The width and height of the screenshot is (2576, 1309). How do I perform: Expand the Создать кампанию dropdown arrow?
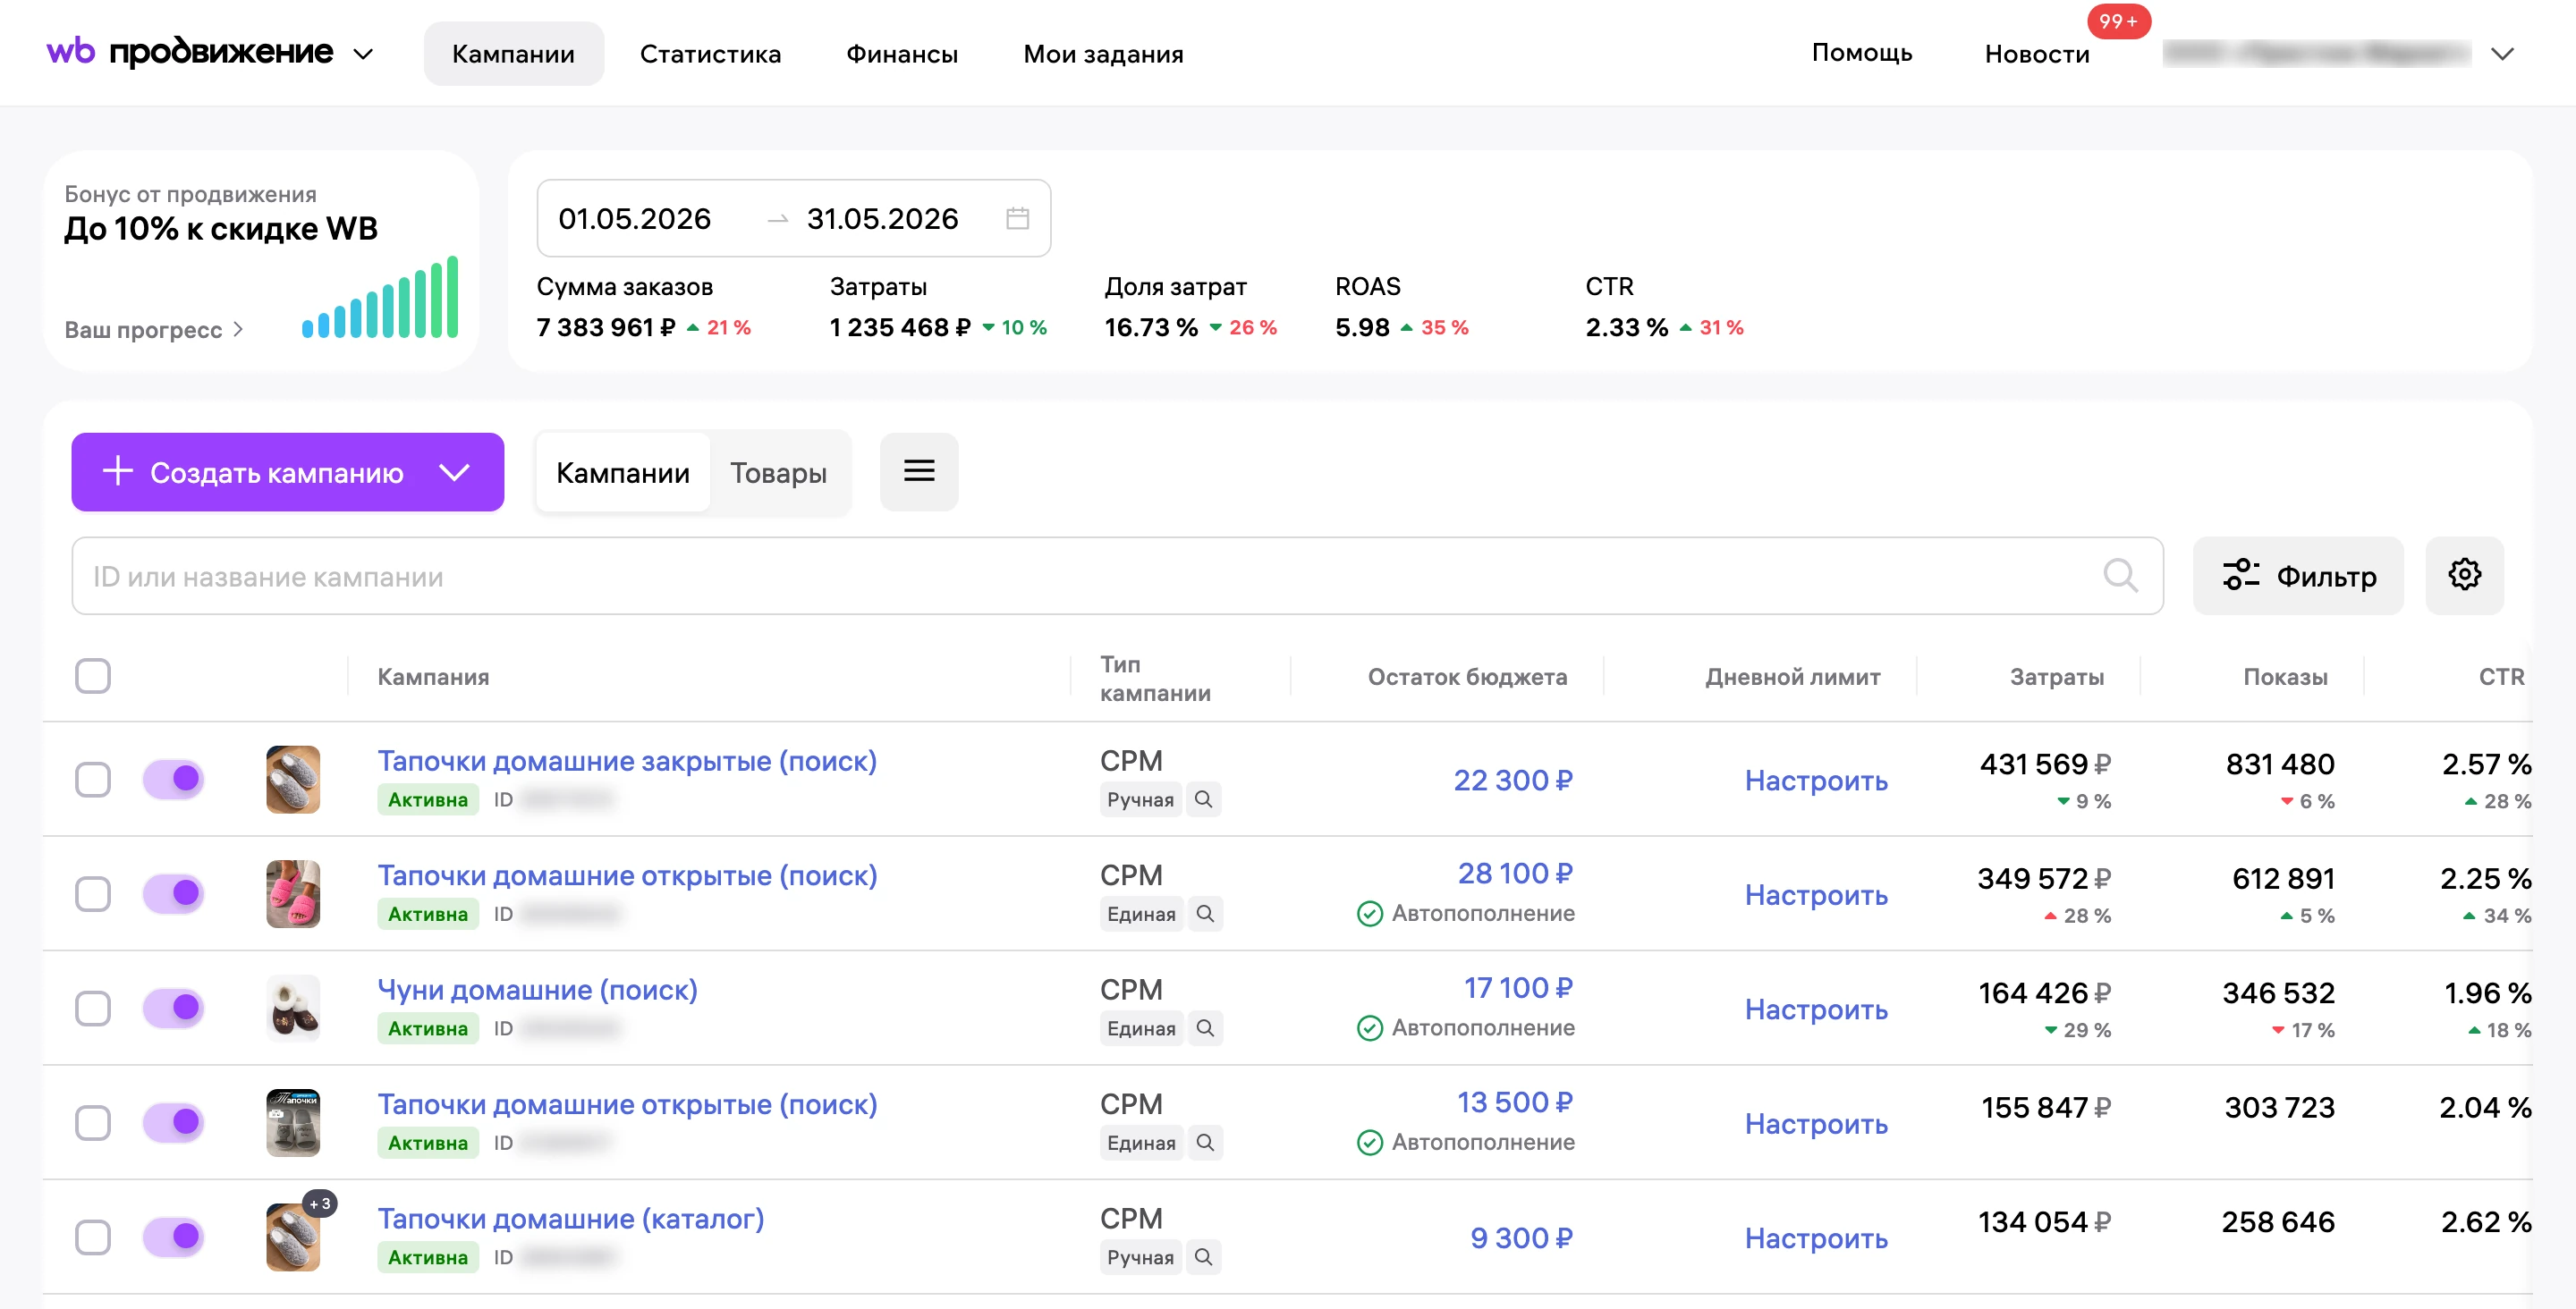click(455, 472)
